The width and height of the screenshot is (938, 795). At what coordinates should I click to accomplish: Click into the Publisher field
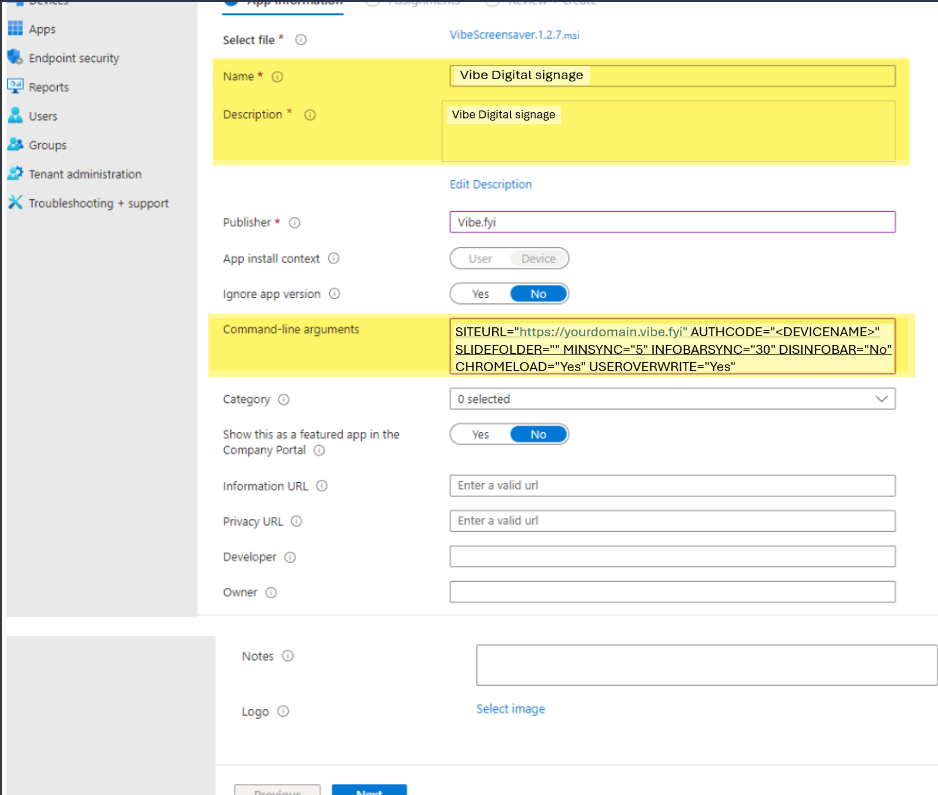pyautogui.click(x=672, y=222)
